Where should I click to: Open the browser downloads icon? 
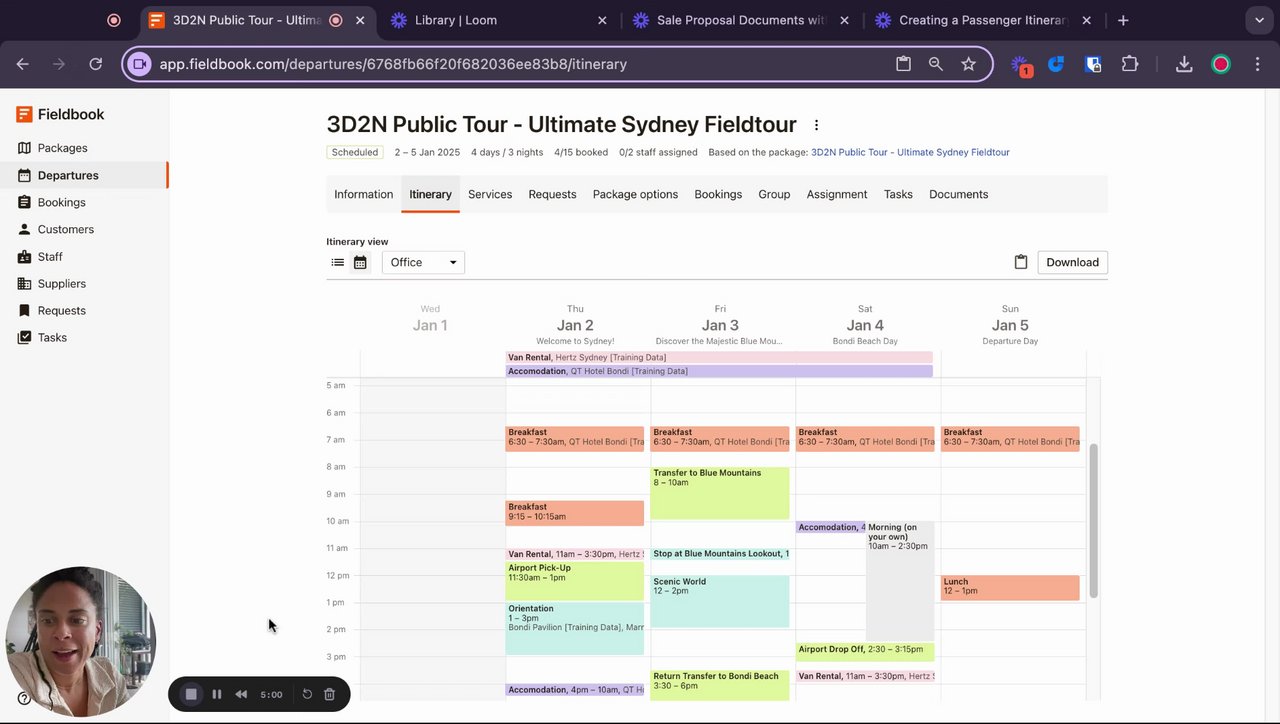click(x=1184, y=64)
